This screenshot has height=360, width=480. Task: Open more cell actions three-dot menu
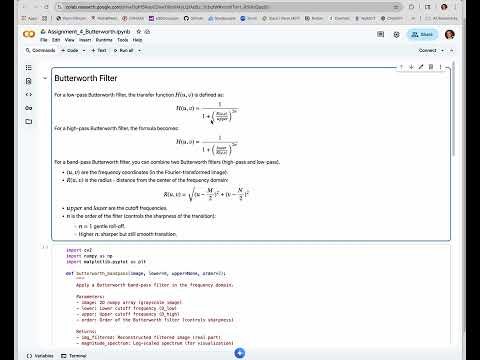click(440, 67)
